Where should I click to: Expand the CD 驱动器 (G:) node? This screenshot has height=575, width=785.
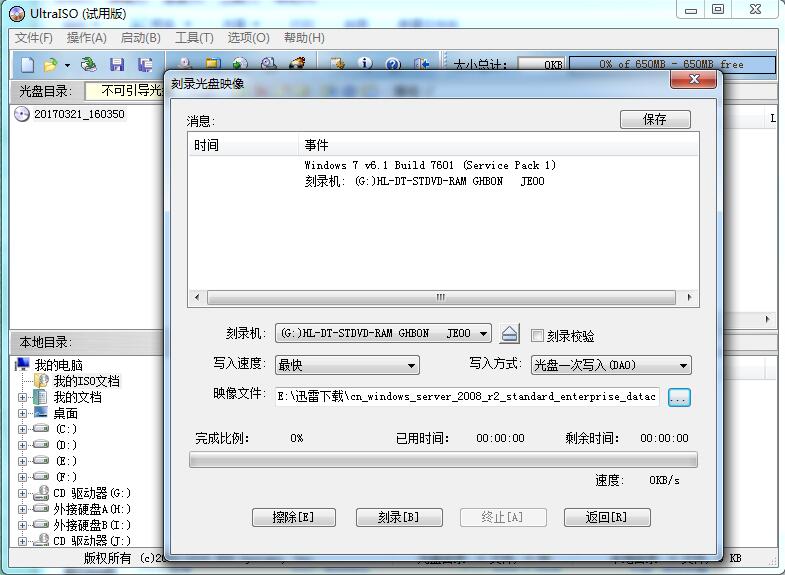click(22, 493)
